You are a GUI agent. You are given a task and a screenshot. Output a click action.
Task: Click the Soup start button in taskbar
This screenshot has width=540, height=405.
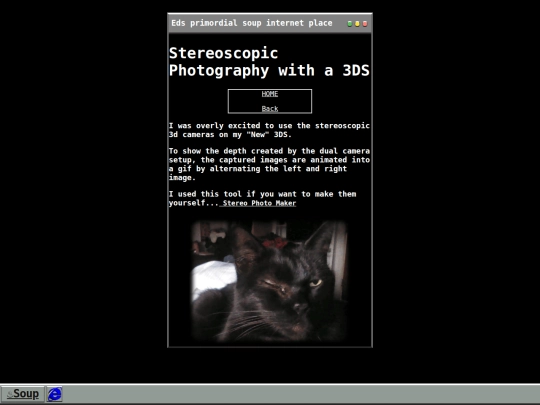coord(23,394)
